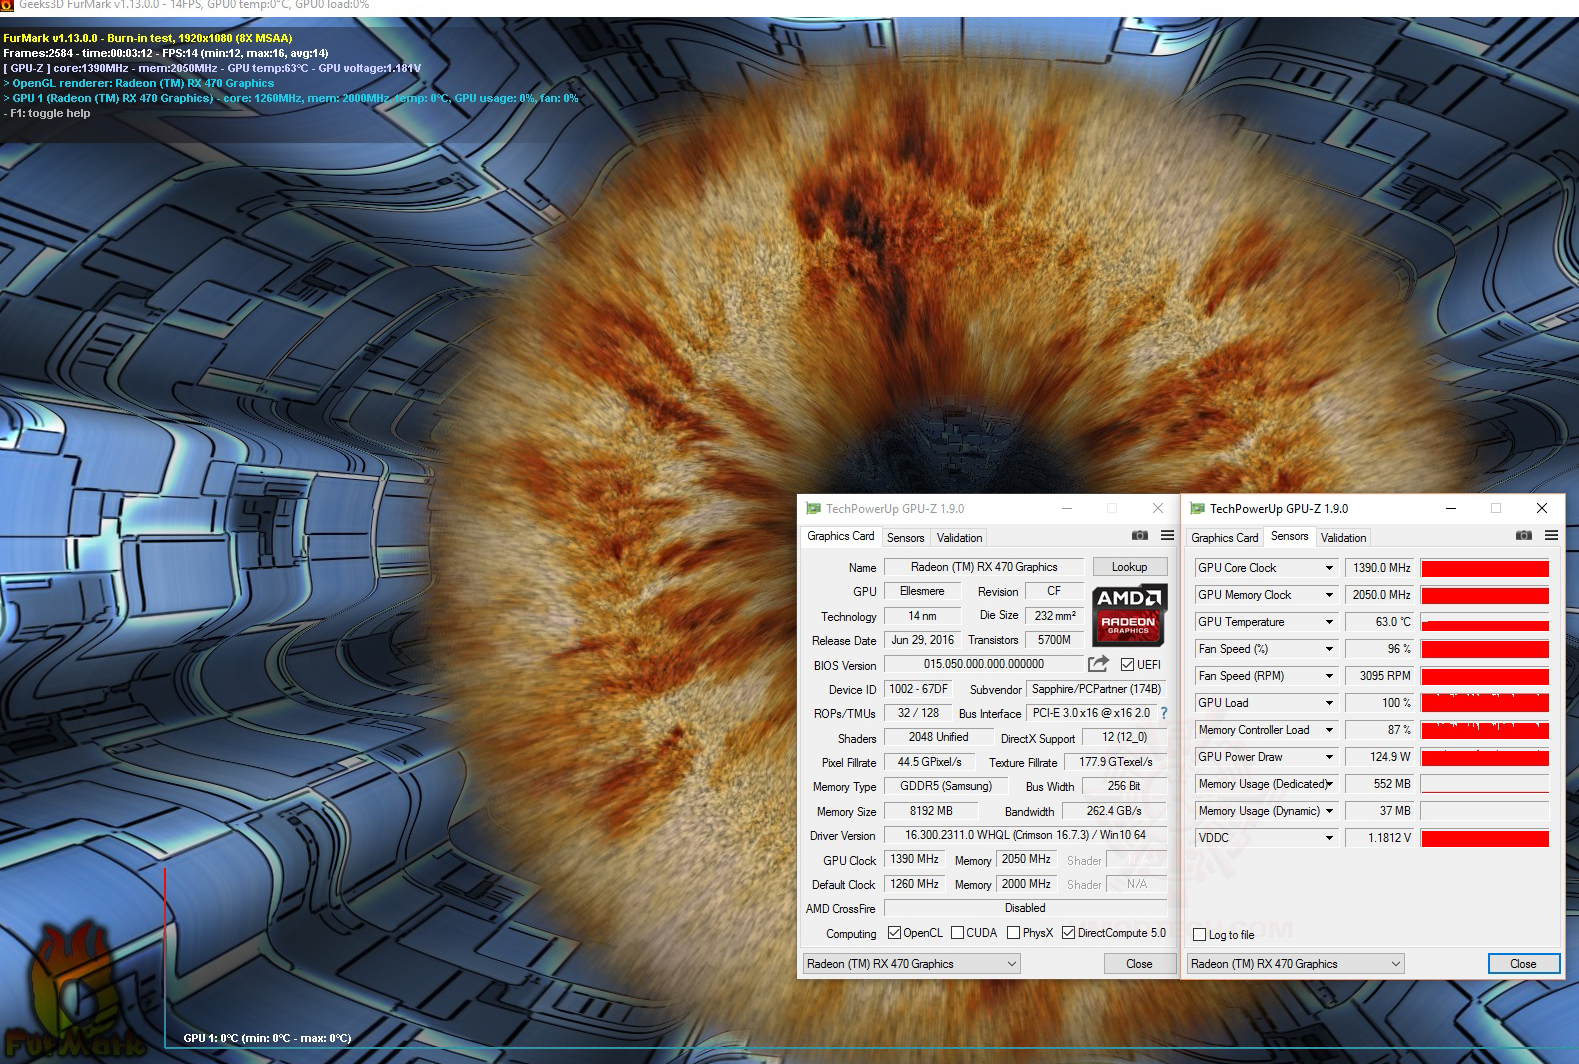Click the GPU Load red graph

(1485, 703)
